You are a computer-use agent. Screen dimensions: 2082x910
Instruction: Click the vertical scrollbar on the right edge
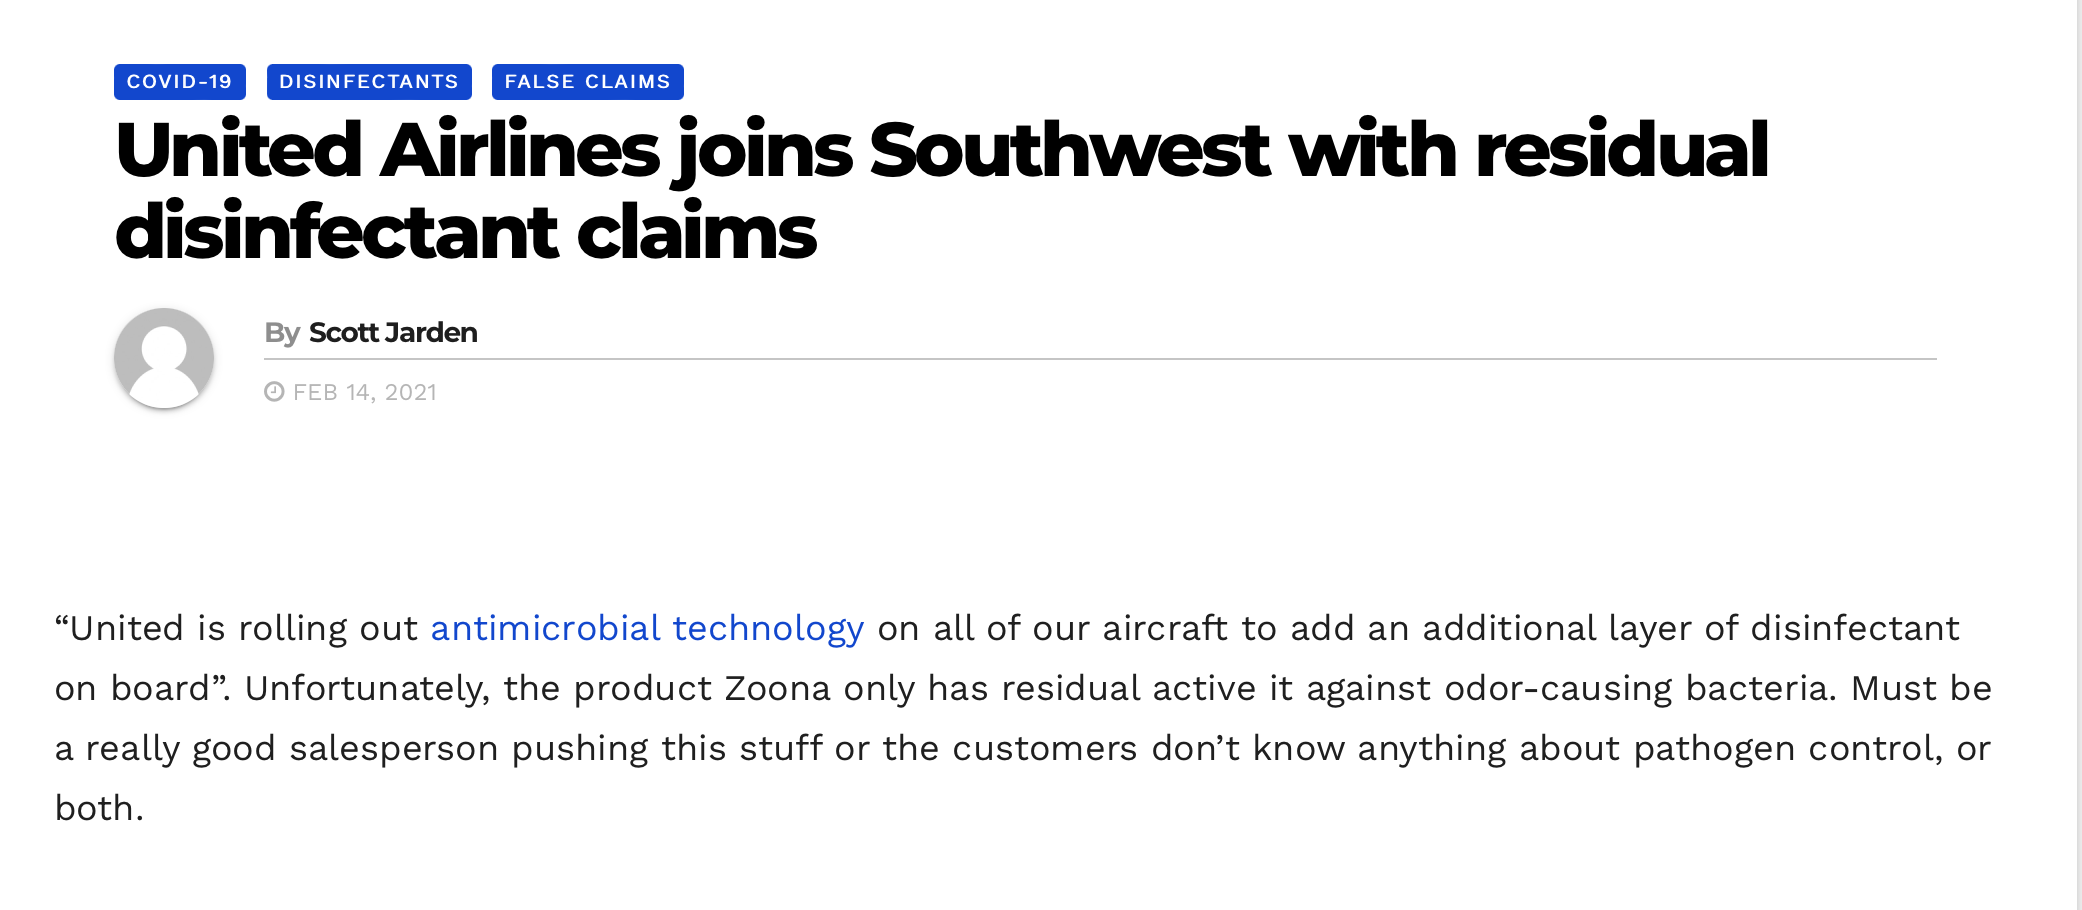tap(2078, 455)
